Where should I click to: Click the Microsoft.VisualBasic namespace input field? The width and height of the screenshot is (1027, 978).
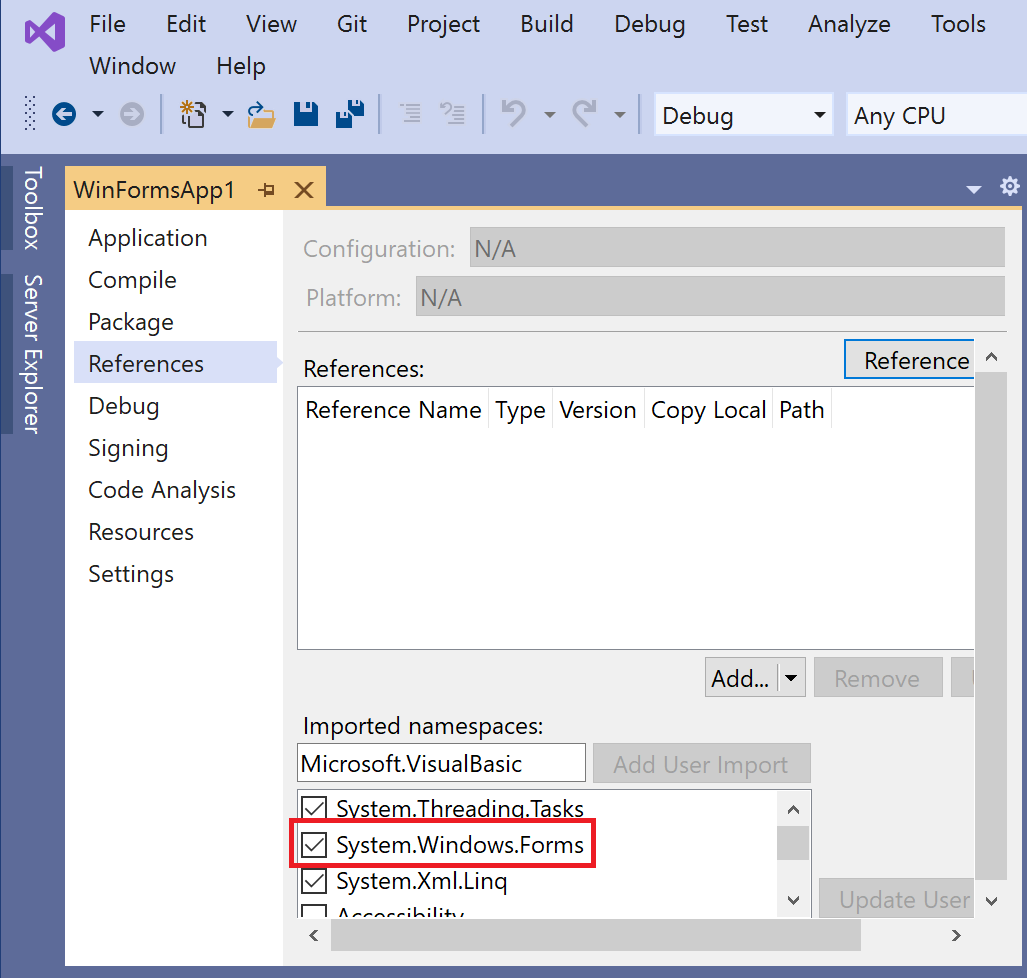tap(441, 763)
